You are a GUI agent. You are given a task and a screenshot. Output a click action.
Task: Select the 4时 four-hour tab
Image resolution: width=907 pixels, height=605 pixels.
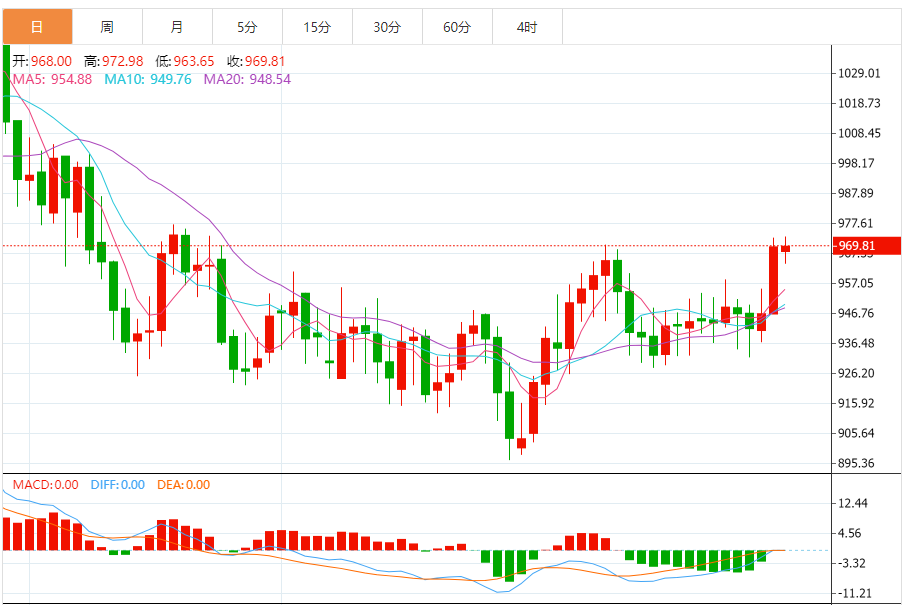pyautogui.click(x=527, y=27)
